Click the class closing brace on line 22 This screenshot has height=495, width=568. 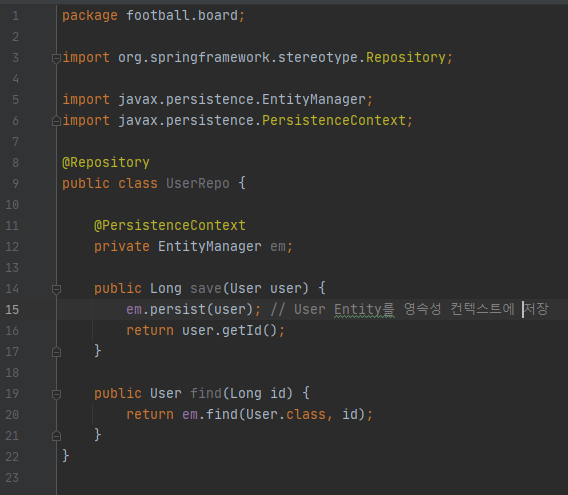pos(66,456)
